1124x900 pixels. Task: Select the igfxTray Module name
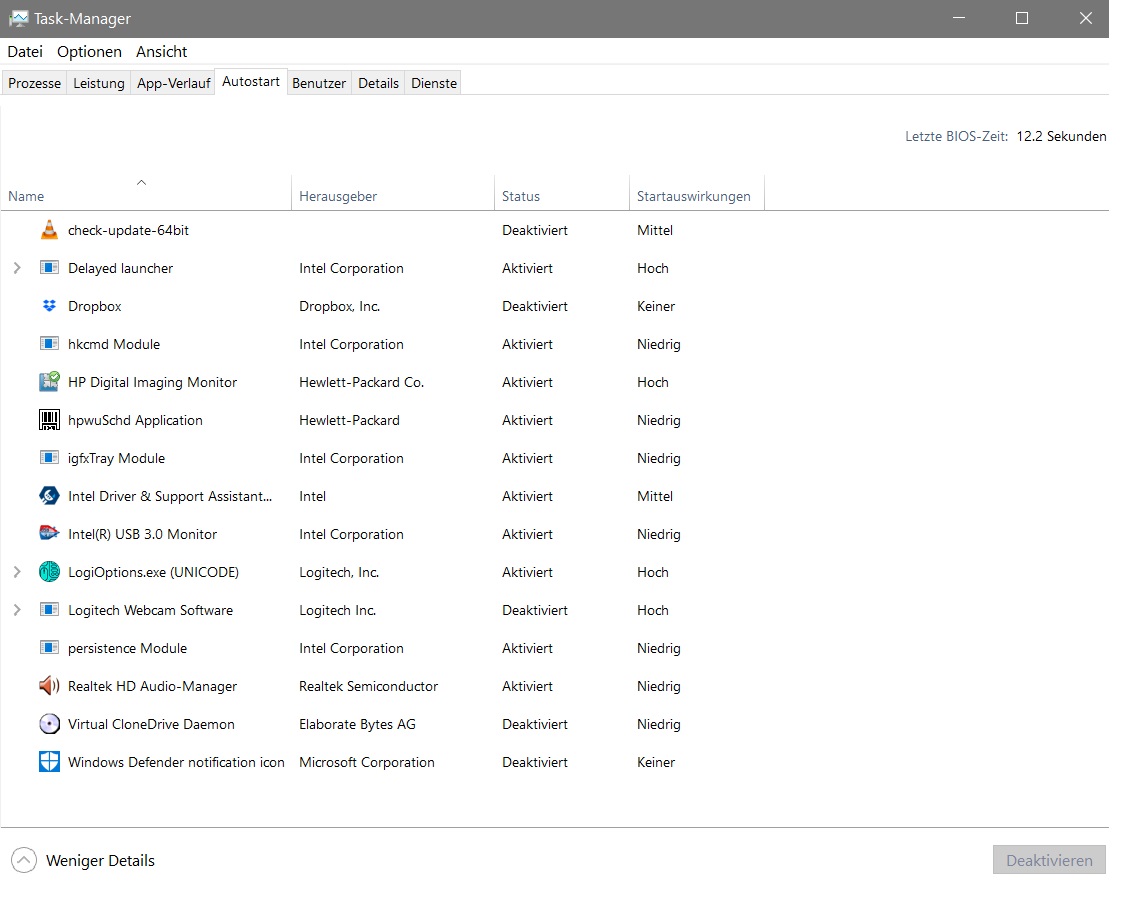(116, 458)
